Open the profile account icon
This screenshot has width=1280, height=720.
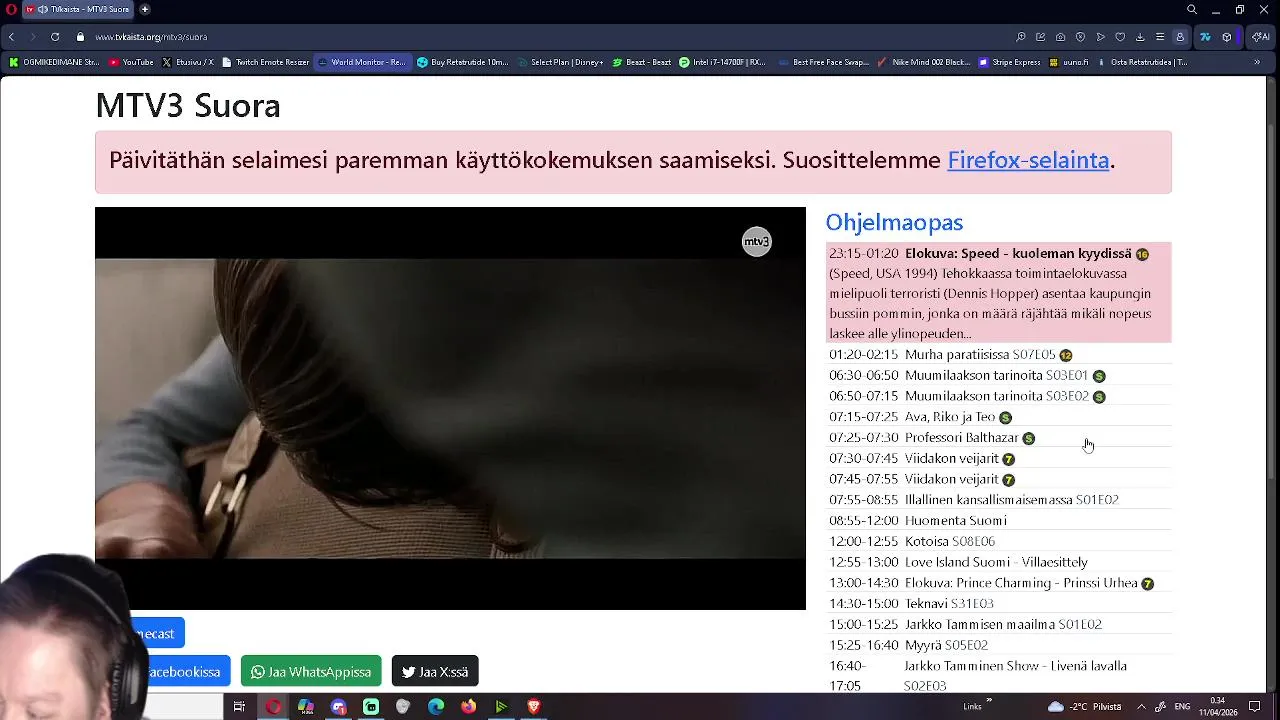(1180, 37)
